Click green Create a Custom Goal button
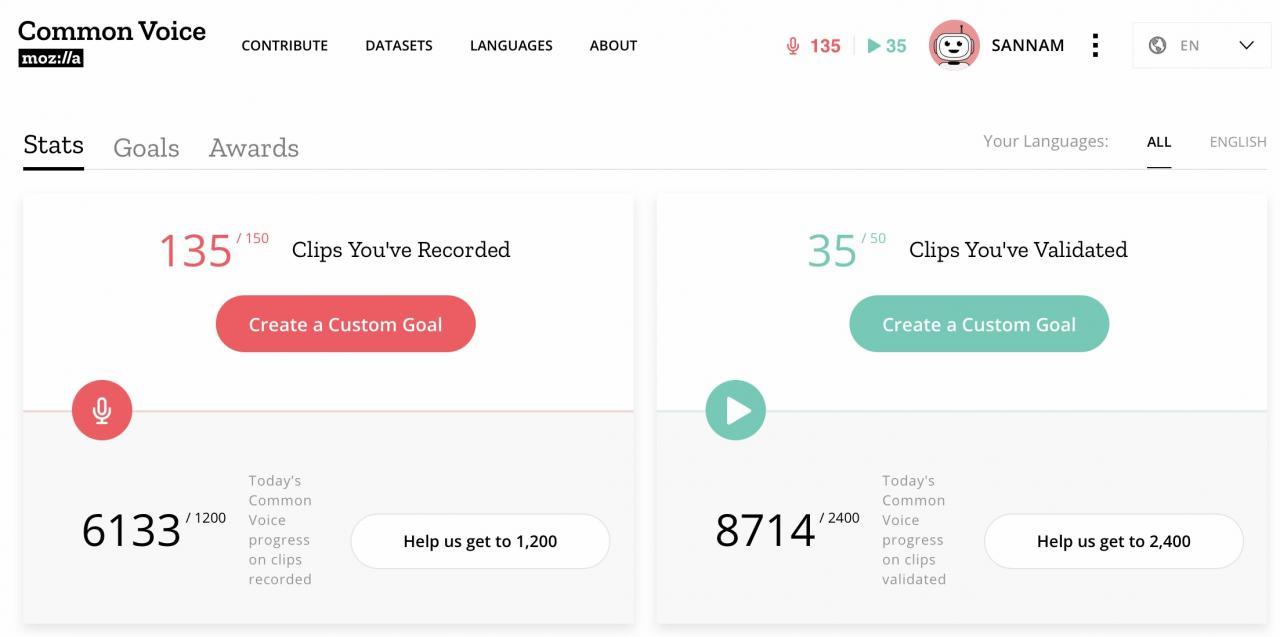Image resolution: width=1280 pixels, height=637 pixels. [979, 324]
